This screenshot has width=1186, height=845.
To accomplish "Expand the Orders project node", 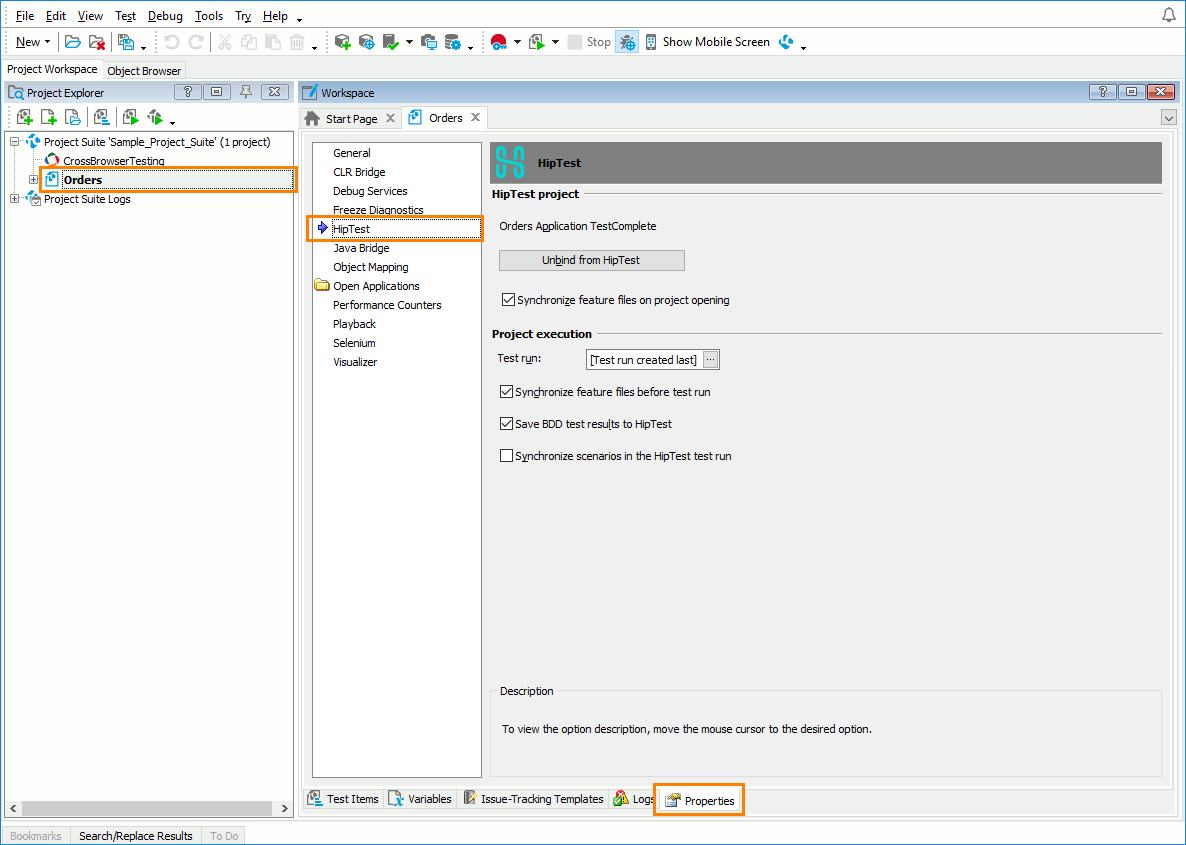I will [x=33, y=180].
